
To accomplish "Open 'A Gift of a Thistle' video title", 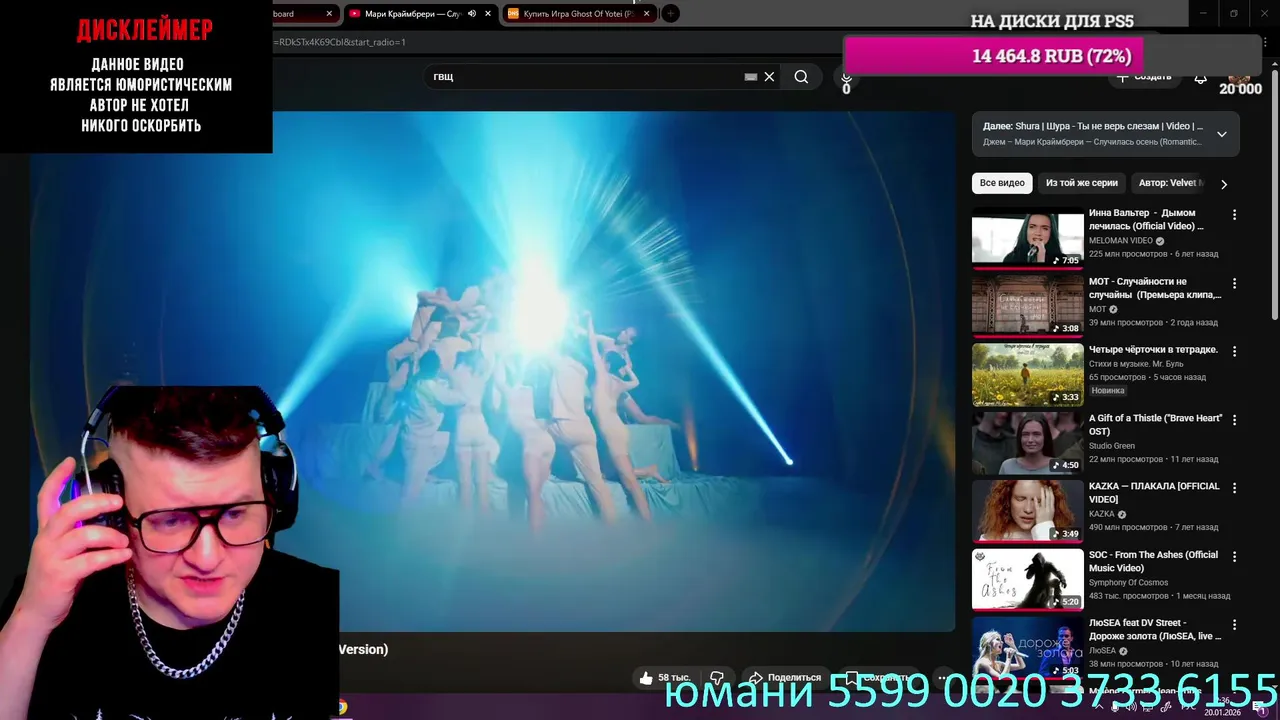I will click(1155, 424).
